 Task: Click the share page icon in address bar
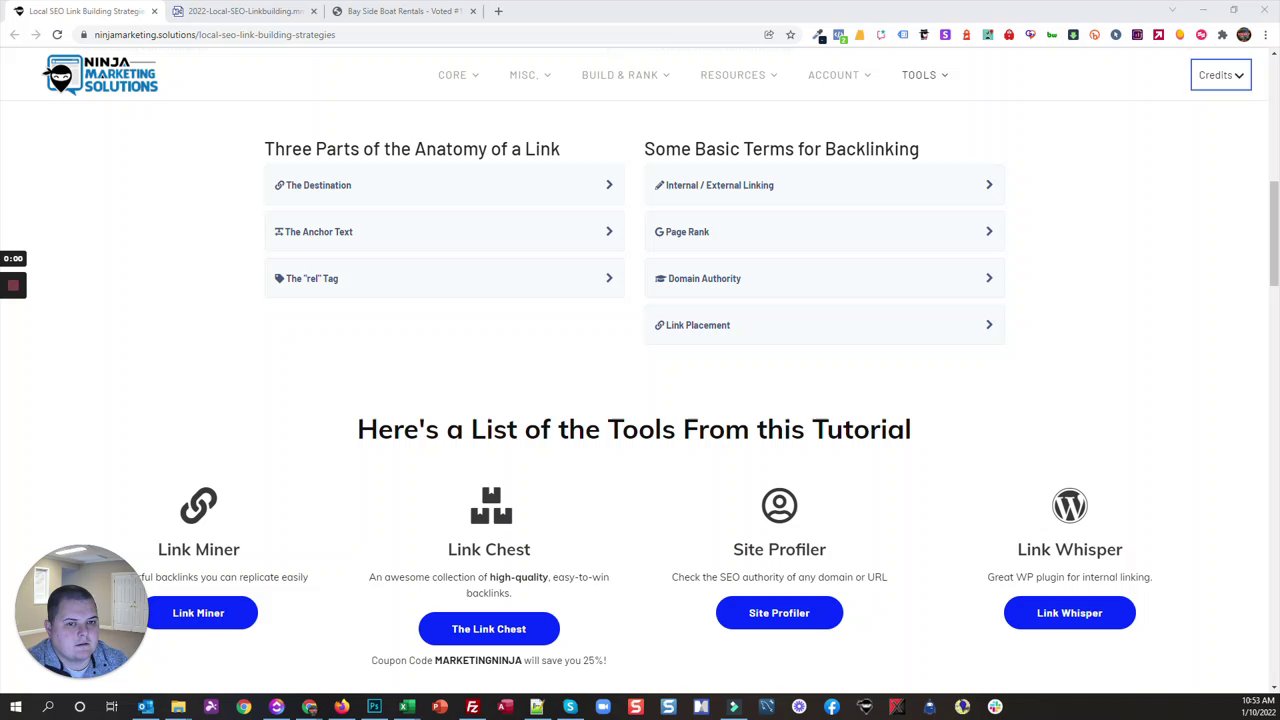pyautogui.click(x=768, y=35)
